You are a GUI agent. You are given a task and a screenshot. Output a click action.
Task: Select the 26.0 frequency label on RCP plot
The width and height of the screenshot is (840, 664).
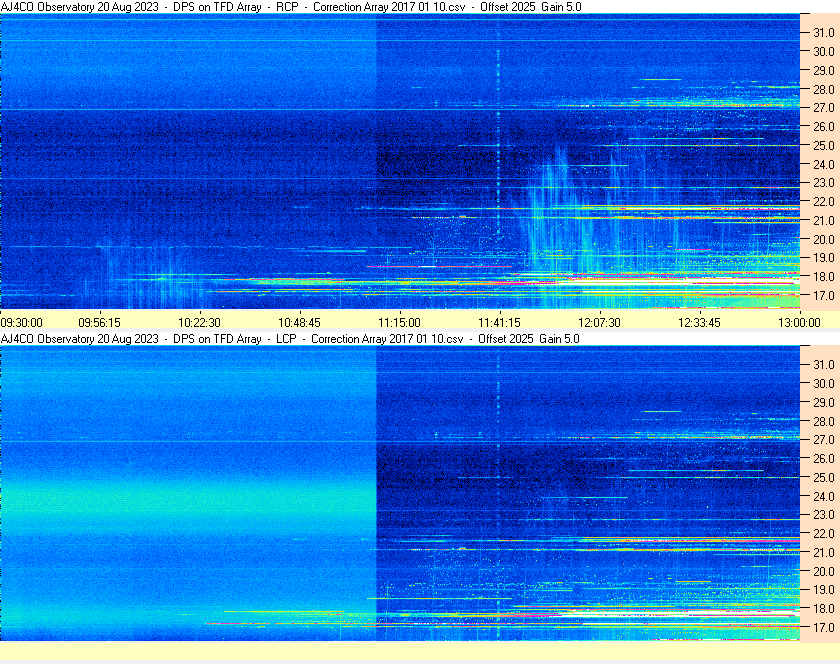(824, 126)
